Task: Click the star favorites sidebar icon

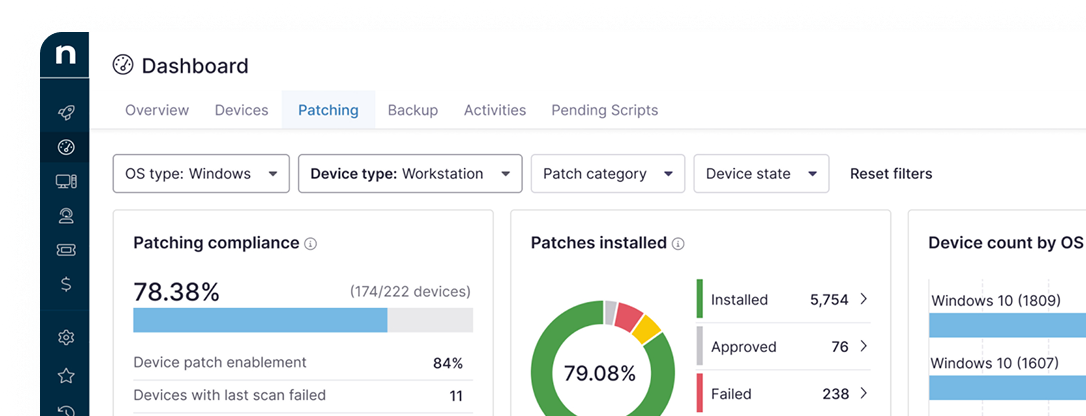Action: 66,376
